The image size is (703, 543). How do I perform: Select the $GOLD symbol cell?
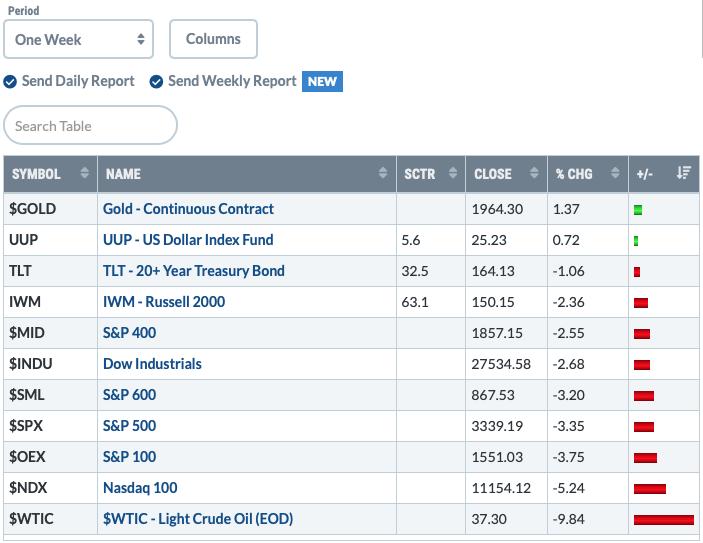pos(50,209)
